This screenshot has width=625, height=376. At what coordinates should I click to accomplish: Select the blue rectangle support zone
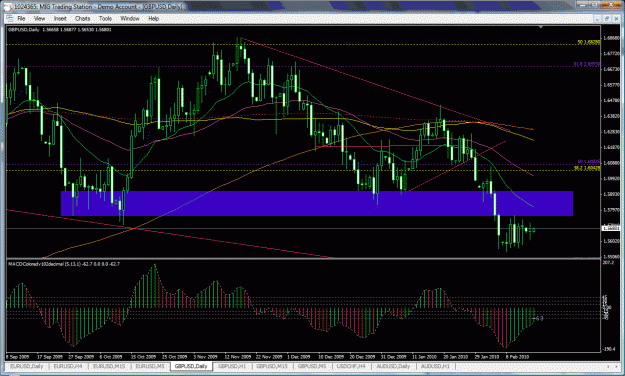pos(317,203)
